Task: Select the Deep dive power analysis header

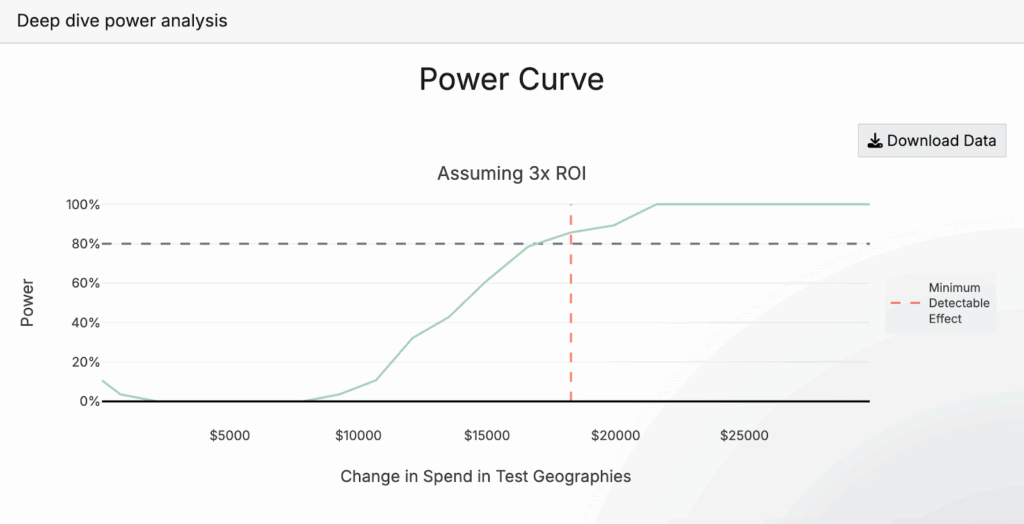Action: click(x=122, y=20)
